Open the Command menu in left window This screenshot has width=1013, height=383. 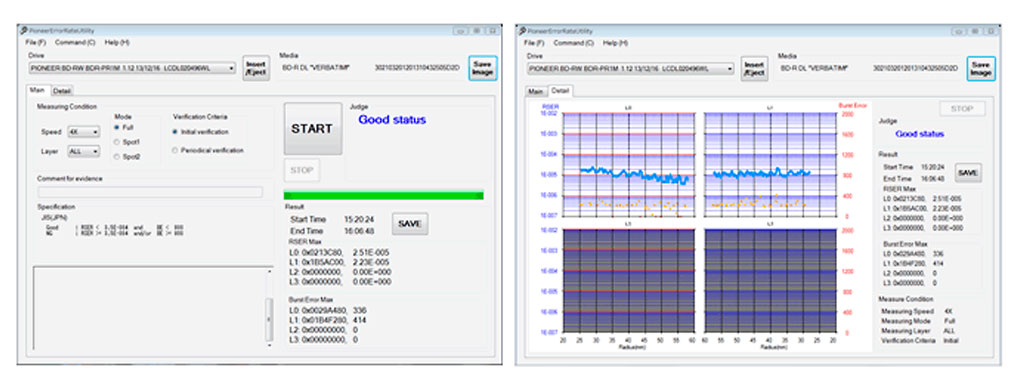click(84, 42)
